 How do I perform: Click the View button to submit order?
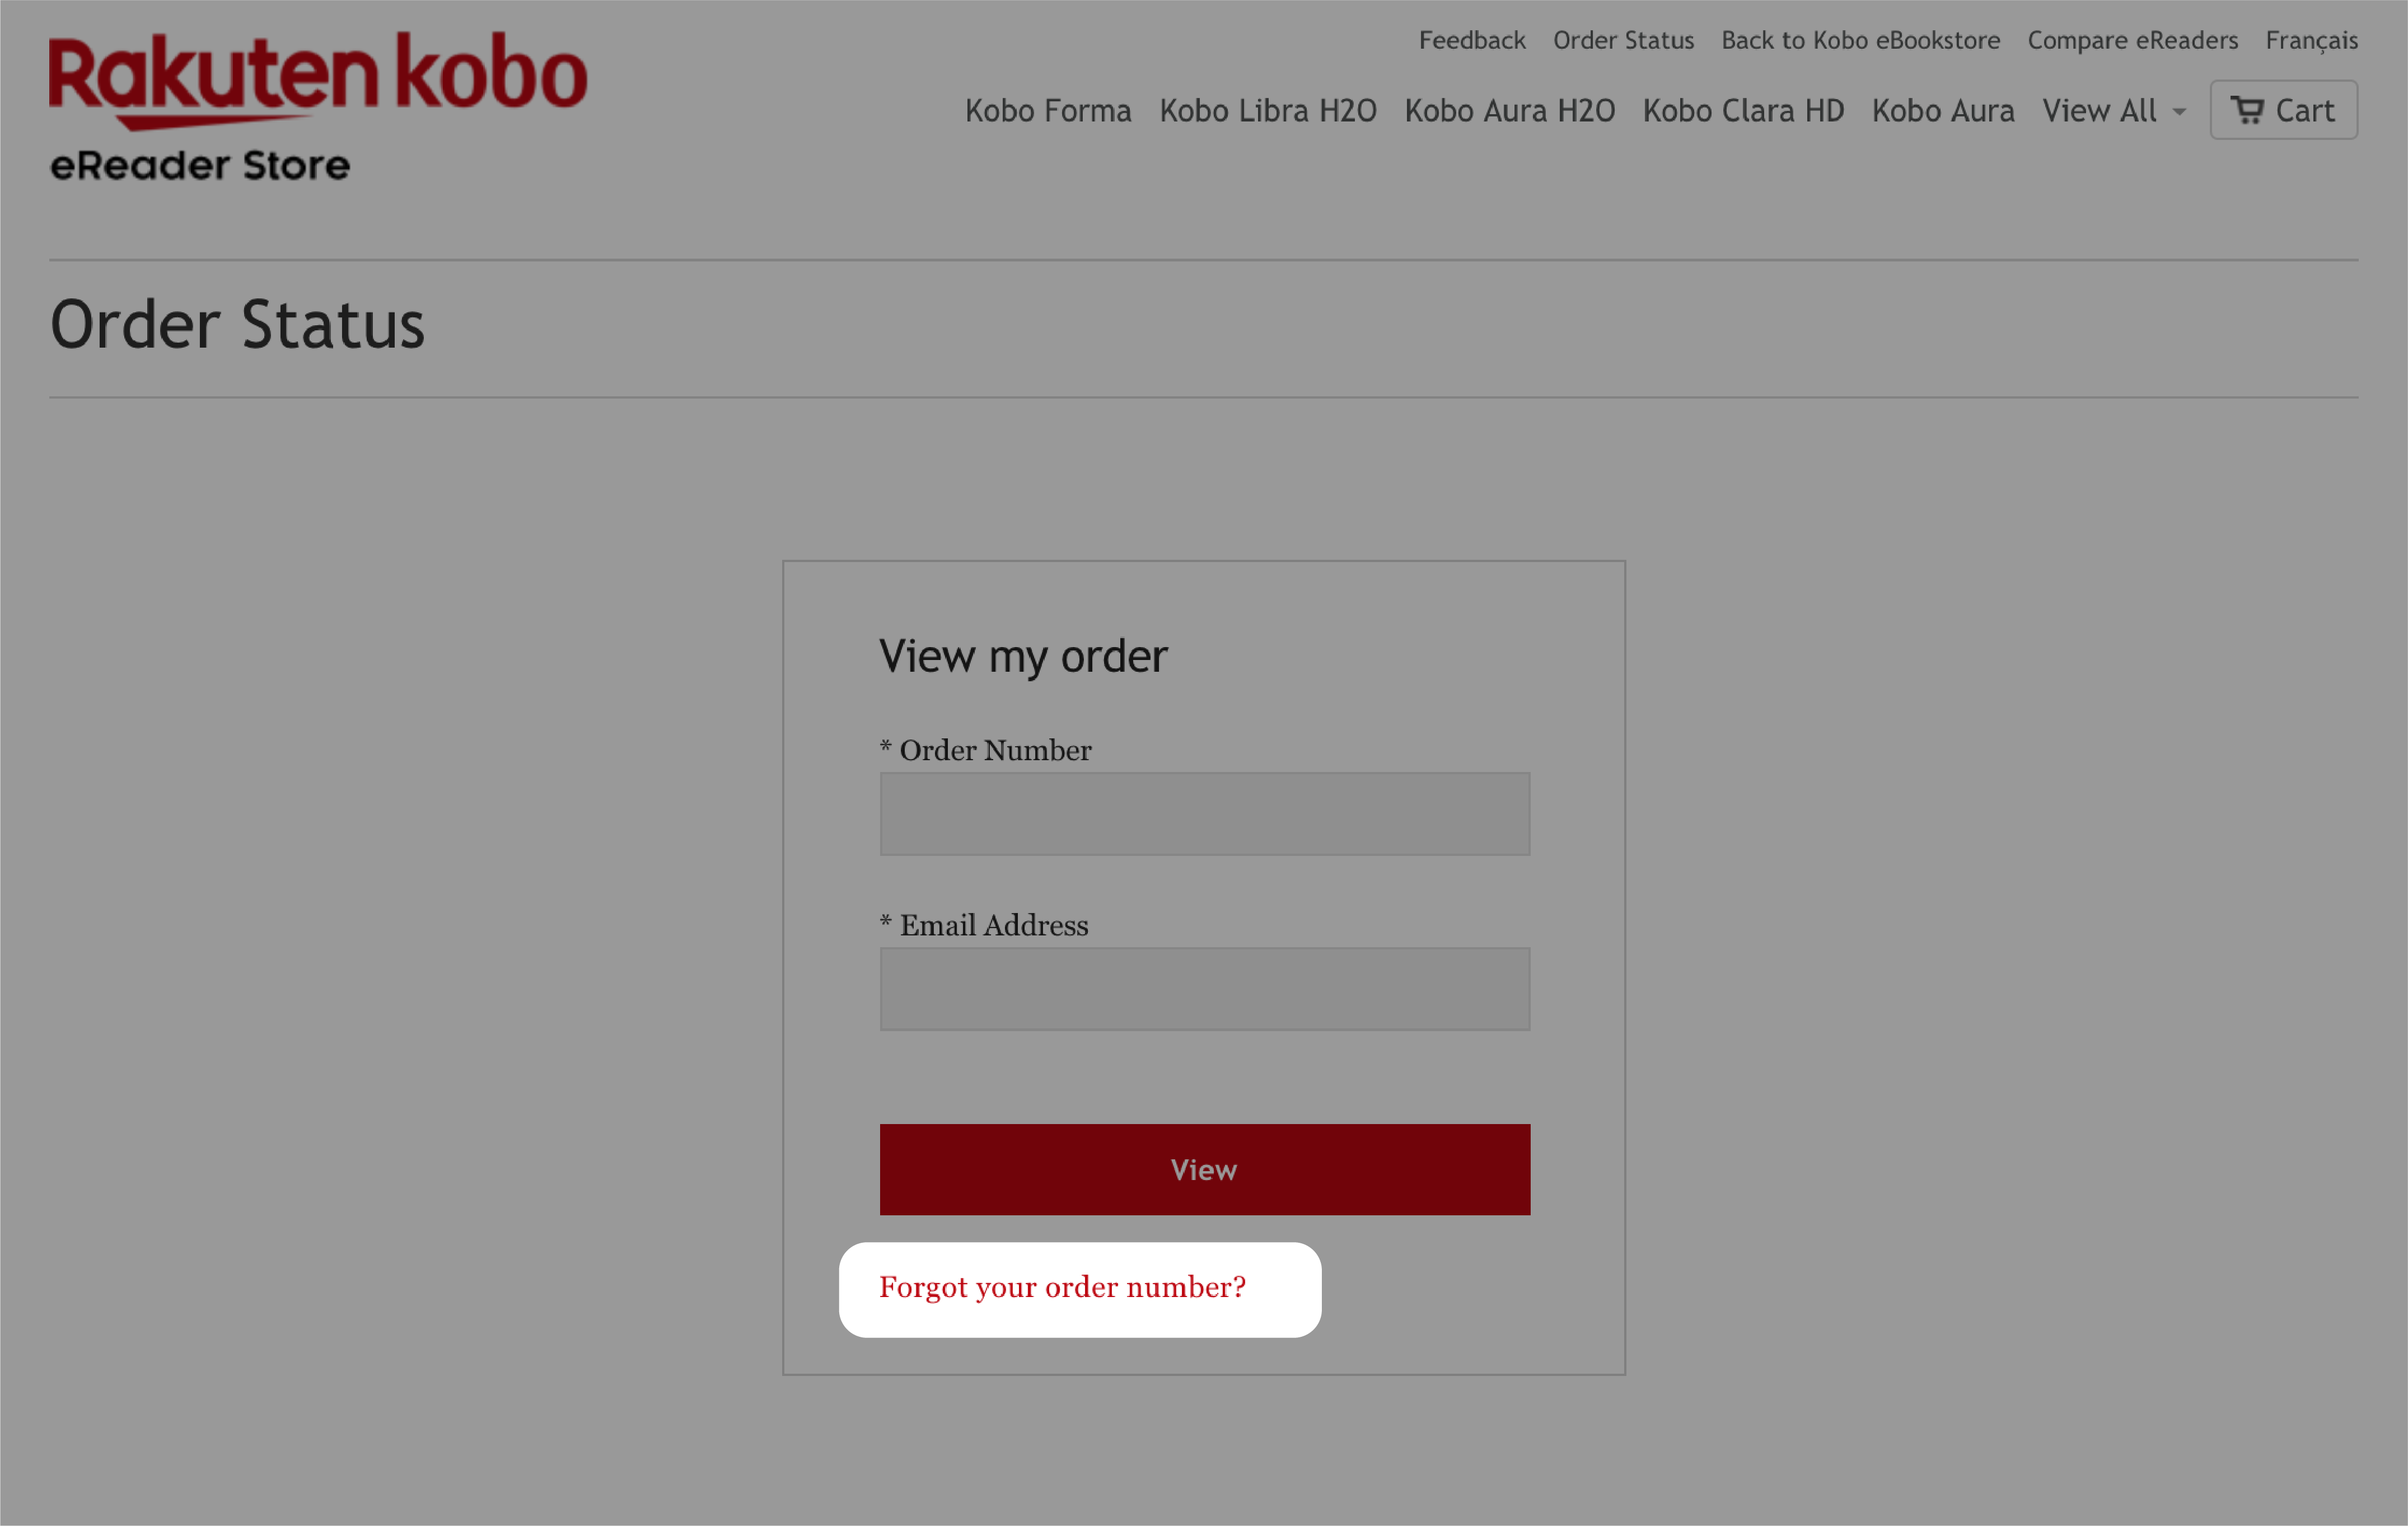coord(1204,1168)
